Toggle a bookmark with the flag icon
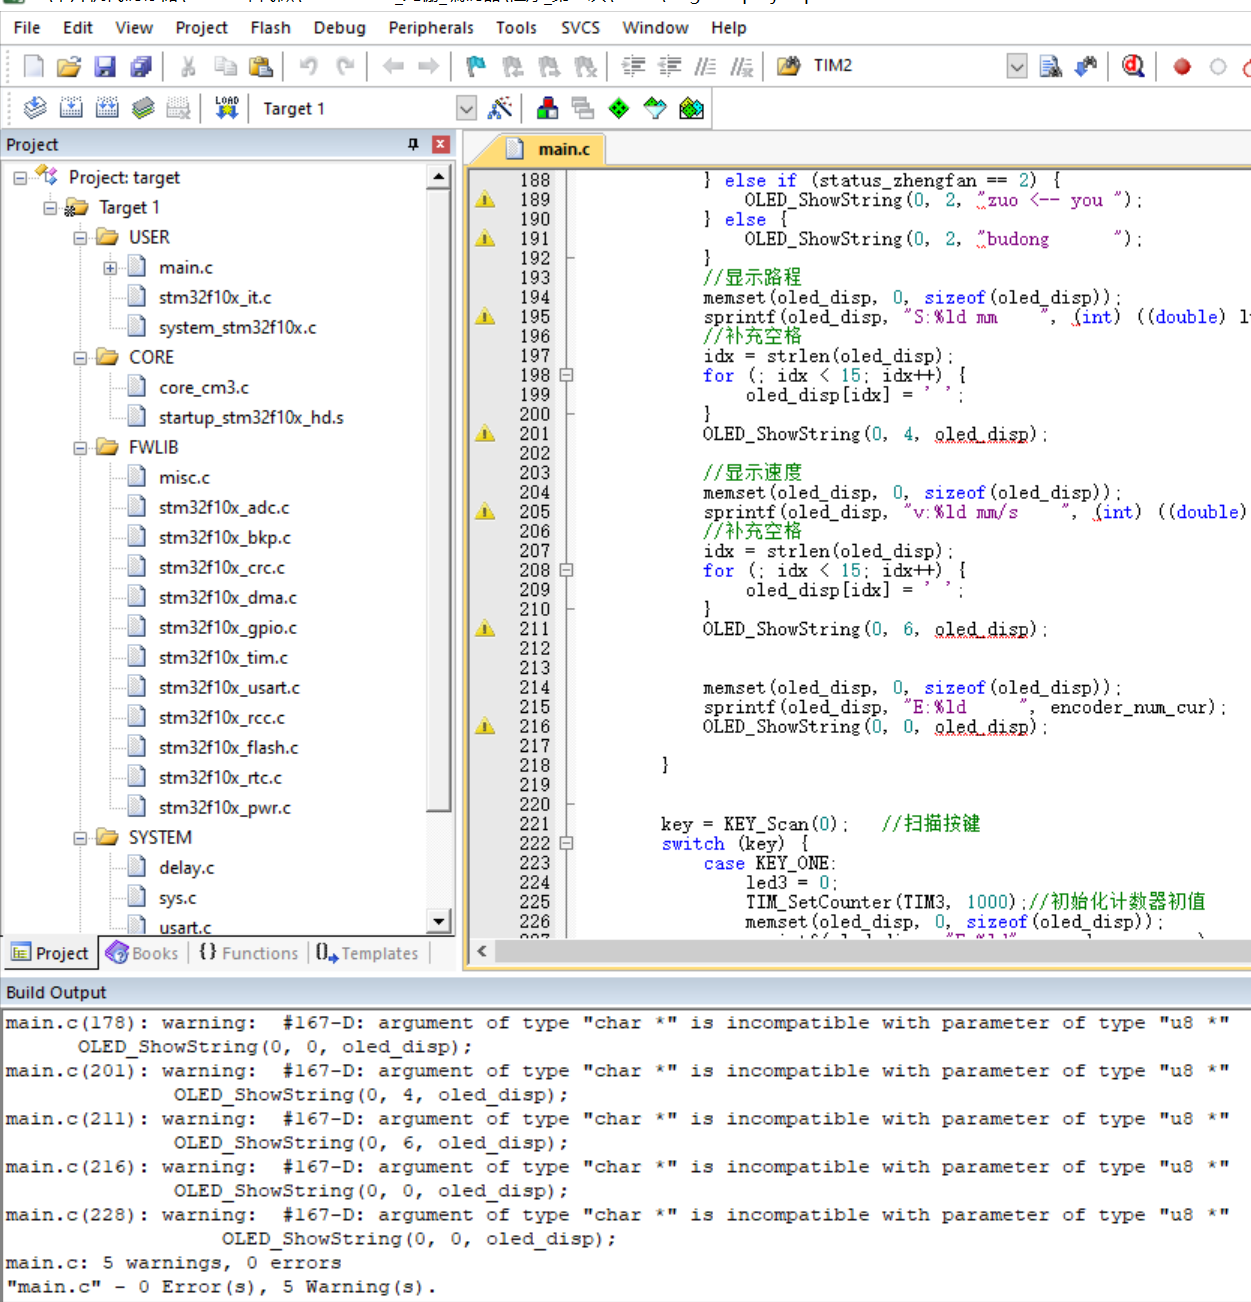 tap(476, 66)
